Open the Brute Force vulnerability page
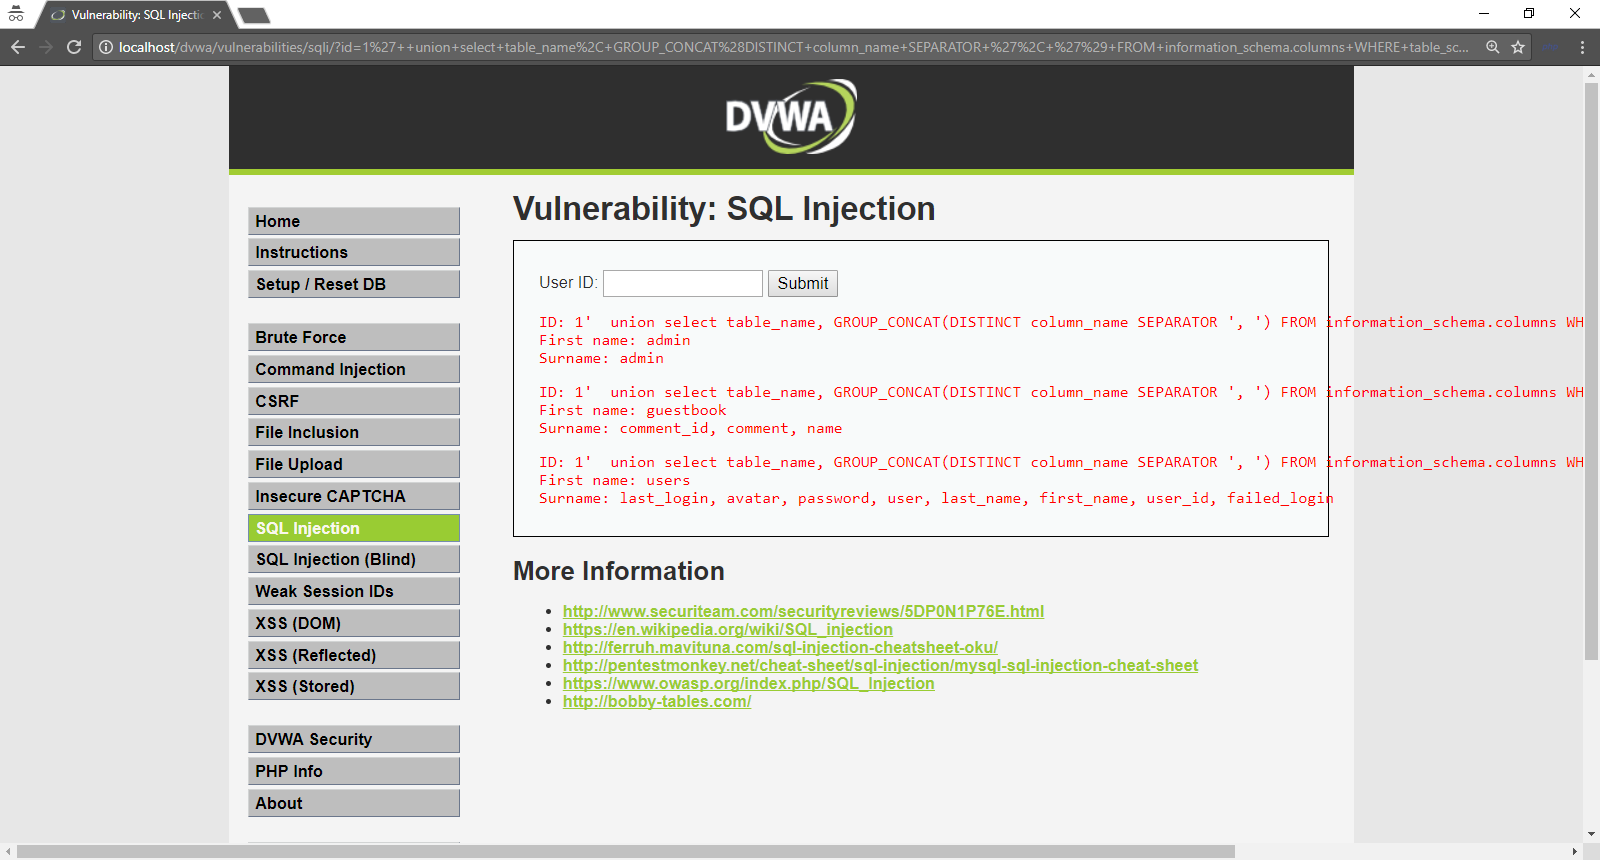Viewport: 1600px width, 860px height. point(354,337)
